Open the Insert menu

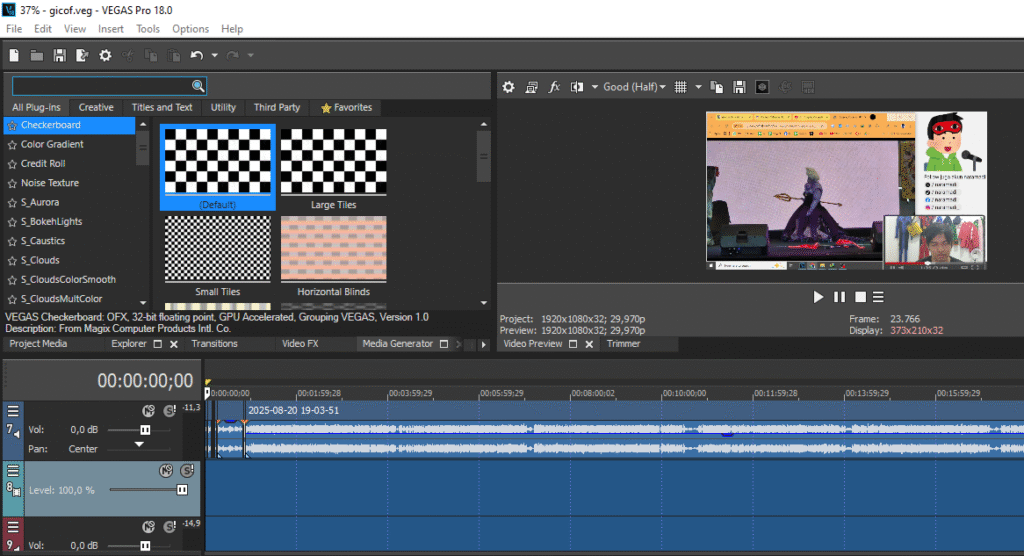pos(110,29)
